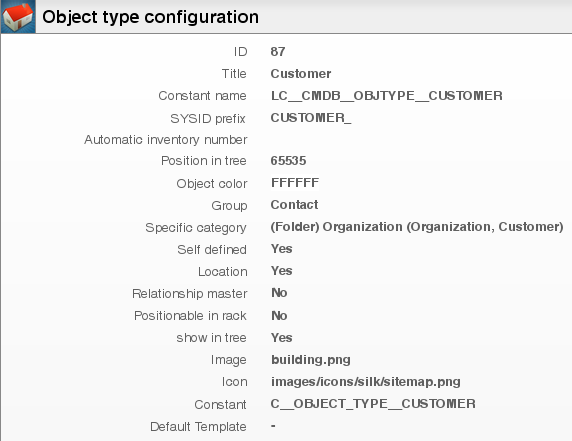Click the Positionable in rack No value

(x=279, y=316)
